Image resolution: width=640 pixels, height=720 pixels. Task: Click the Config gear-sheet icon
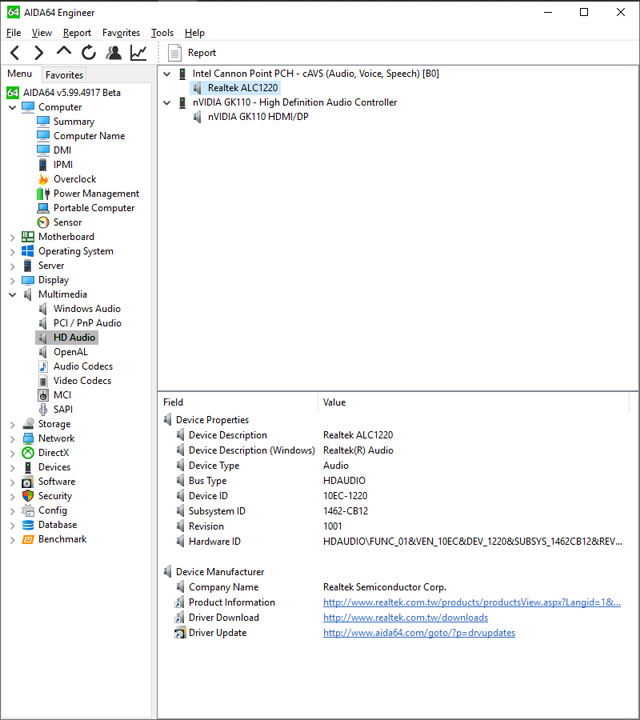[28, 510]
